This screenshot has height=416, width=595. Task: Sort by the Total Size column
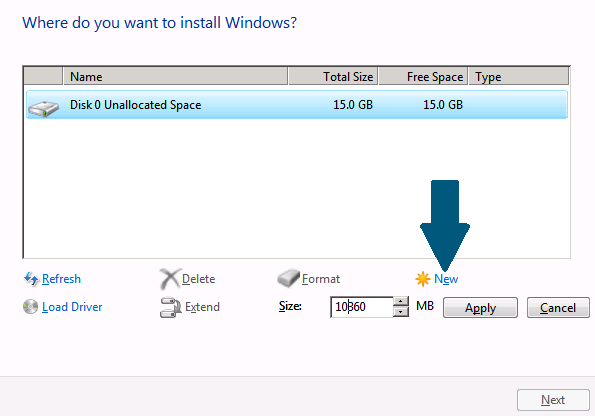coord(333,76)
